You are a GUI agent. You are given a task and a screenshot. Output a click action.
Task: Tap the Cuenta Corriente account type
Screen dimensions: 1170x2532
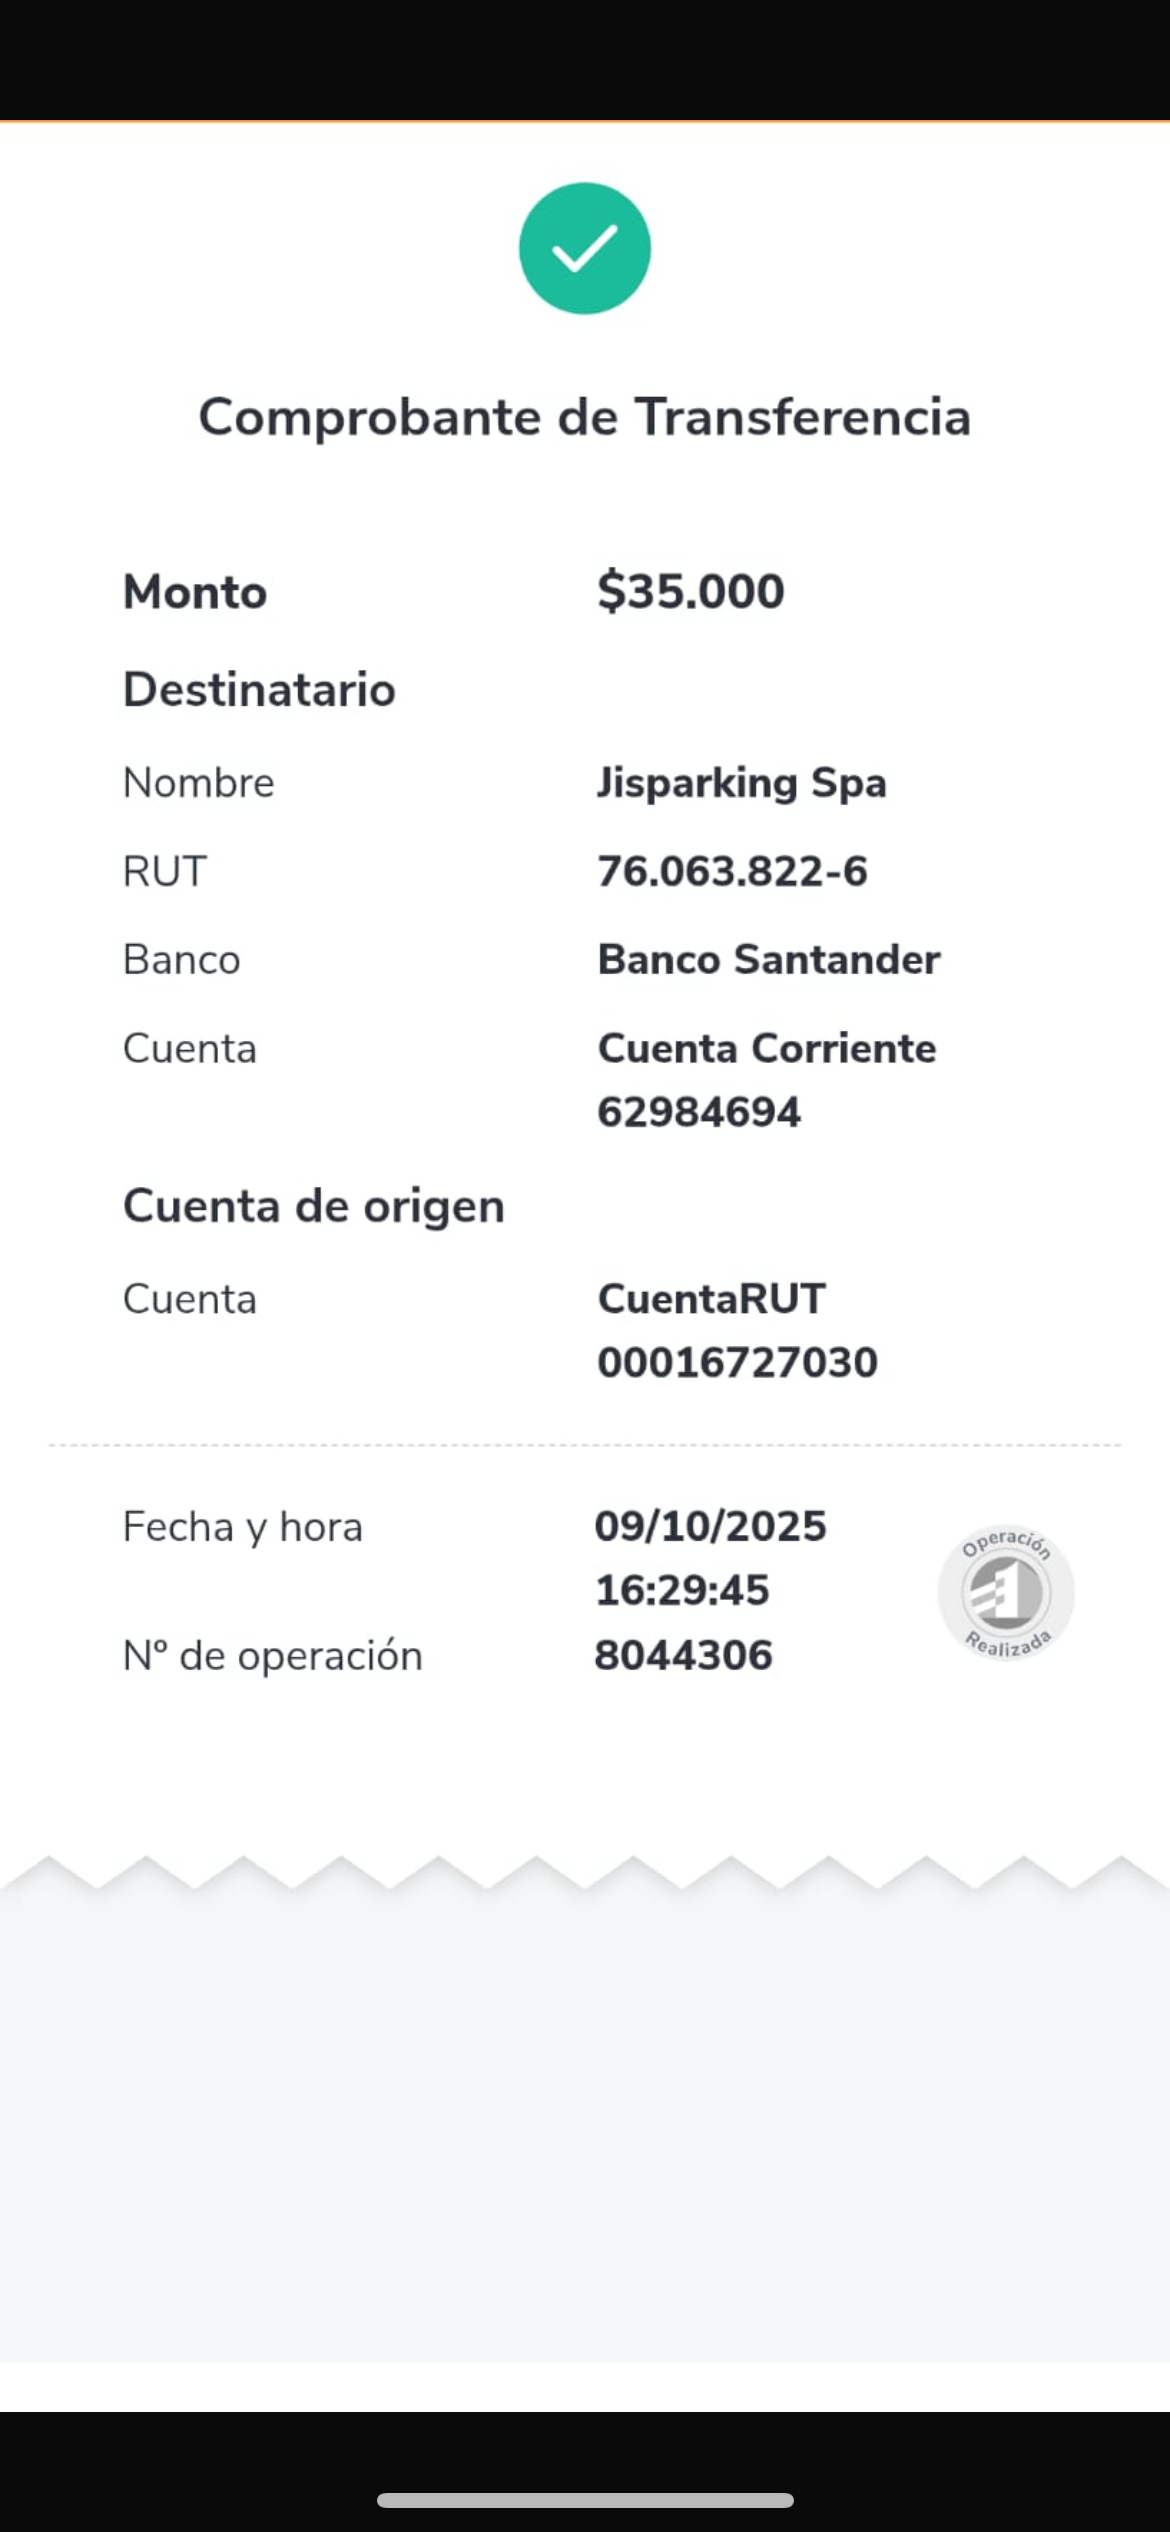766,1048
